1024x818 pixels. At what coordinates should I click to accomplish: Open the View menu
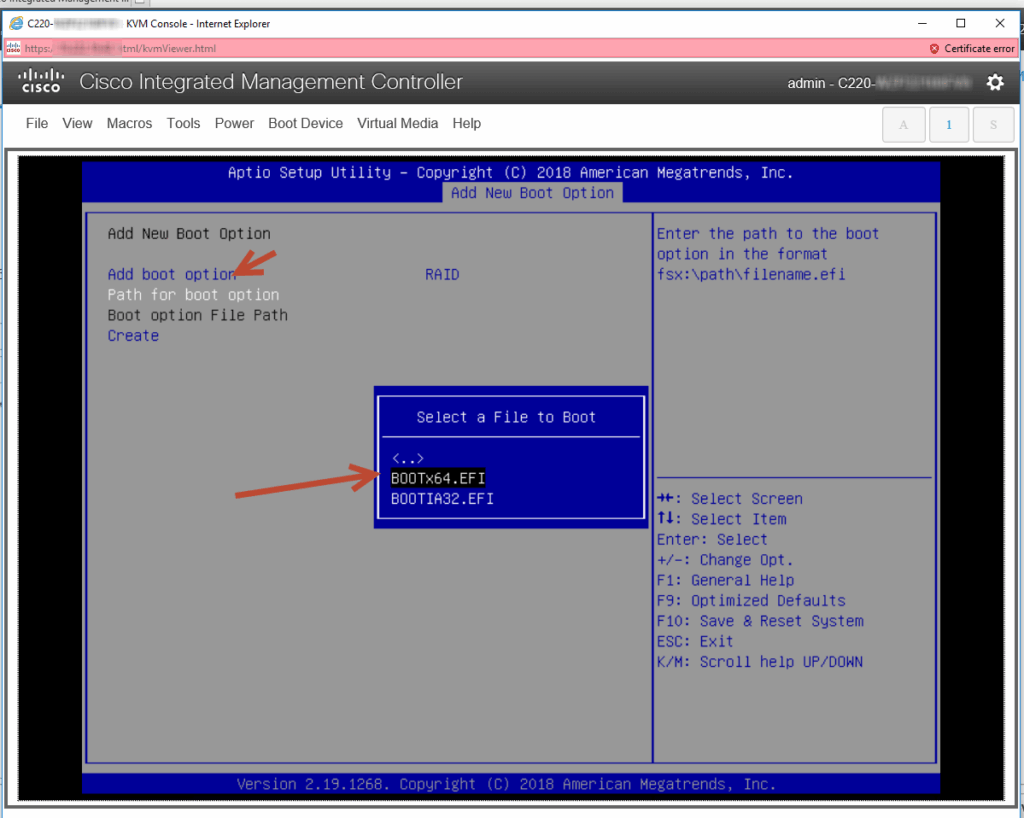pos(77,123)
